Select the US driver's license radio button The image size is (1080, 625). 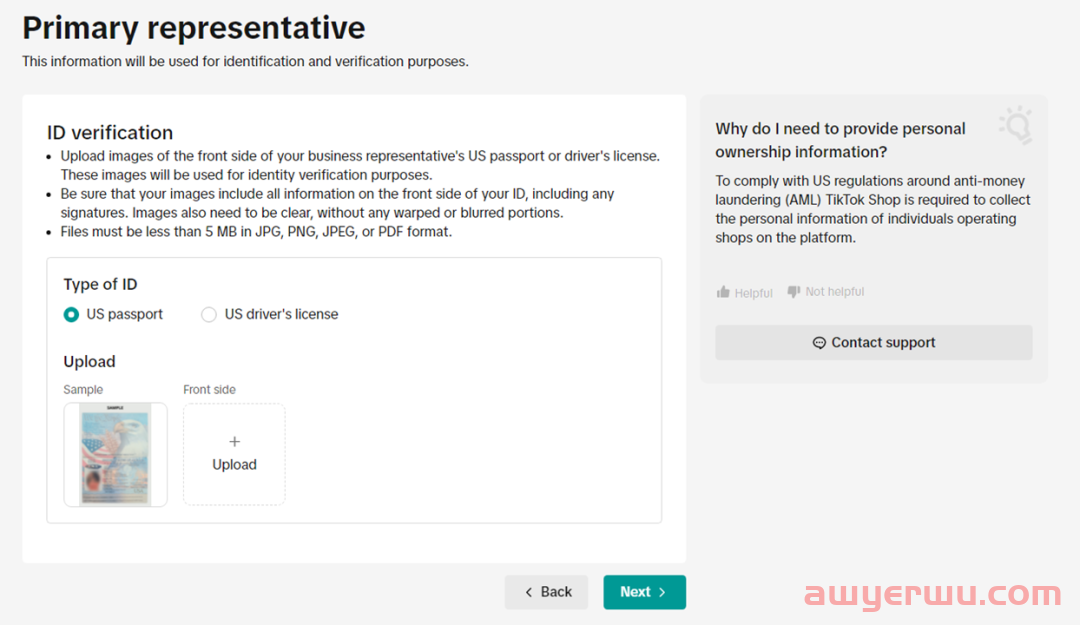pyautogui.click(x=209, y=314)
